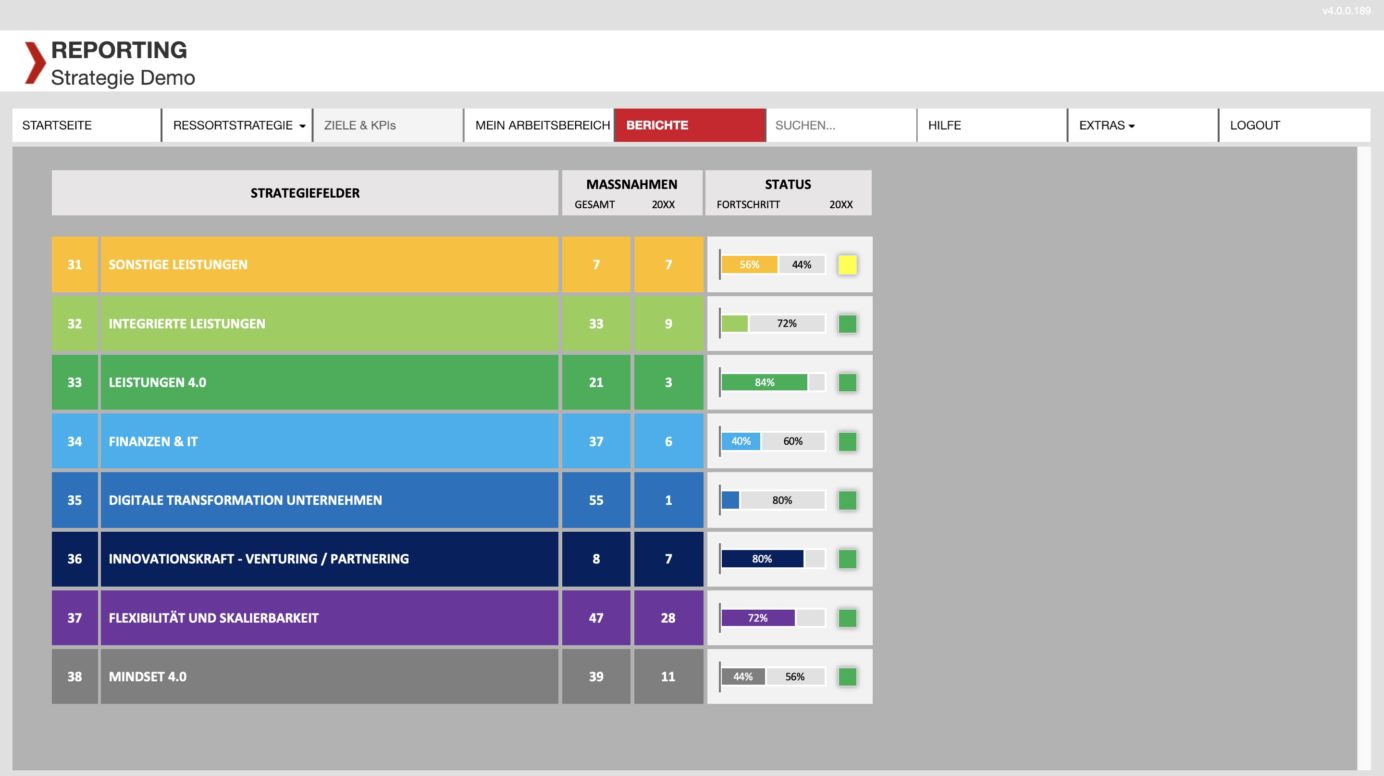The width and height of the screenshot is (1384, 776).
Task: Expand the Extras dropdown
Action: 1104,125
